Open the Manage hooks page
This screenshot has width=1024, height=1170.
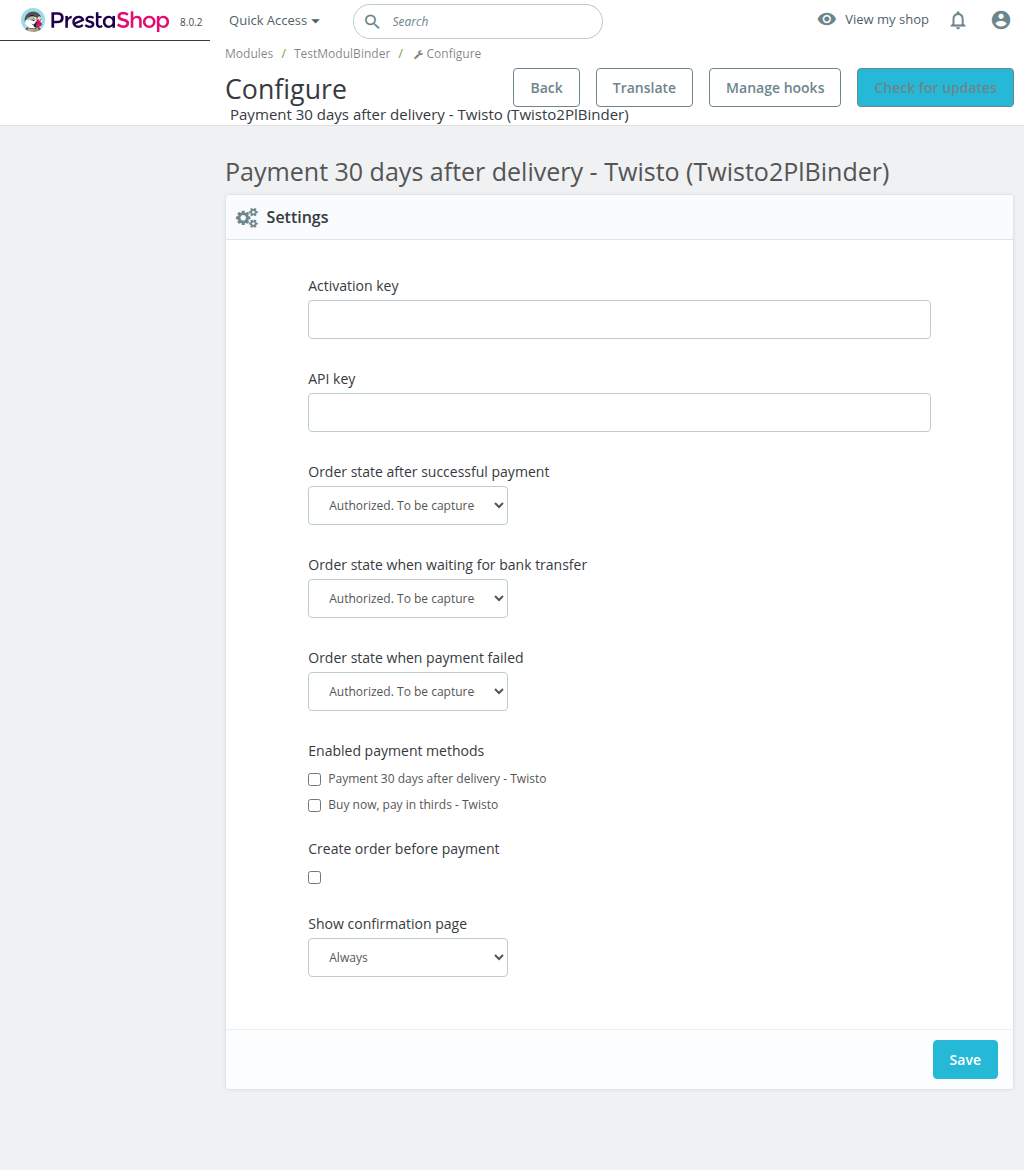pyautogui.click(x=774, y=87)
